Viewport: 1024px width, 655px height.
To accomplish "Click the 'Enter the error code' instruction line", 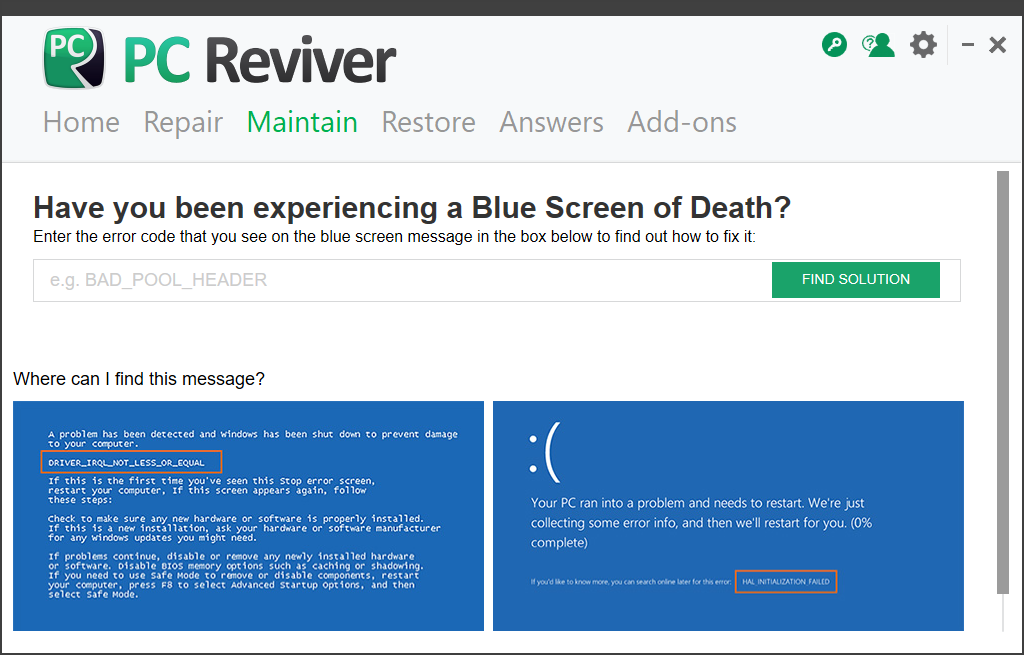I will coord(394,236).
